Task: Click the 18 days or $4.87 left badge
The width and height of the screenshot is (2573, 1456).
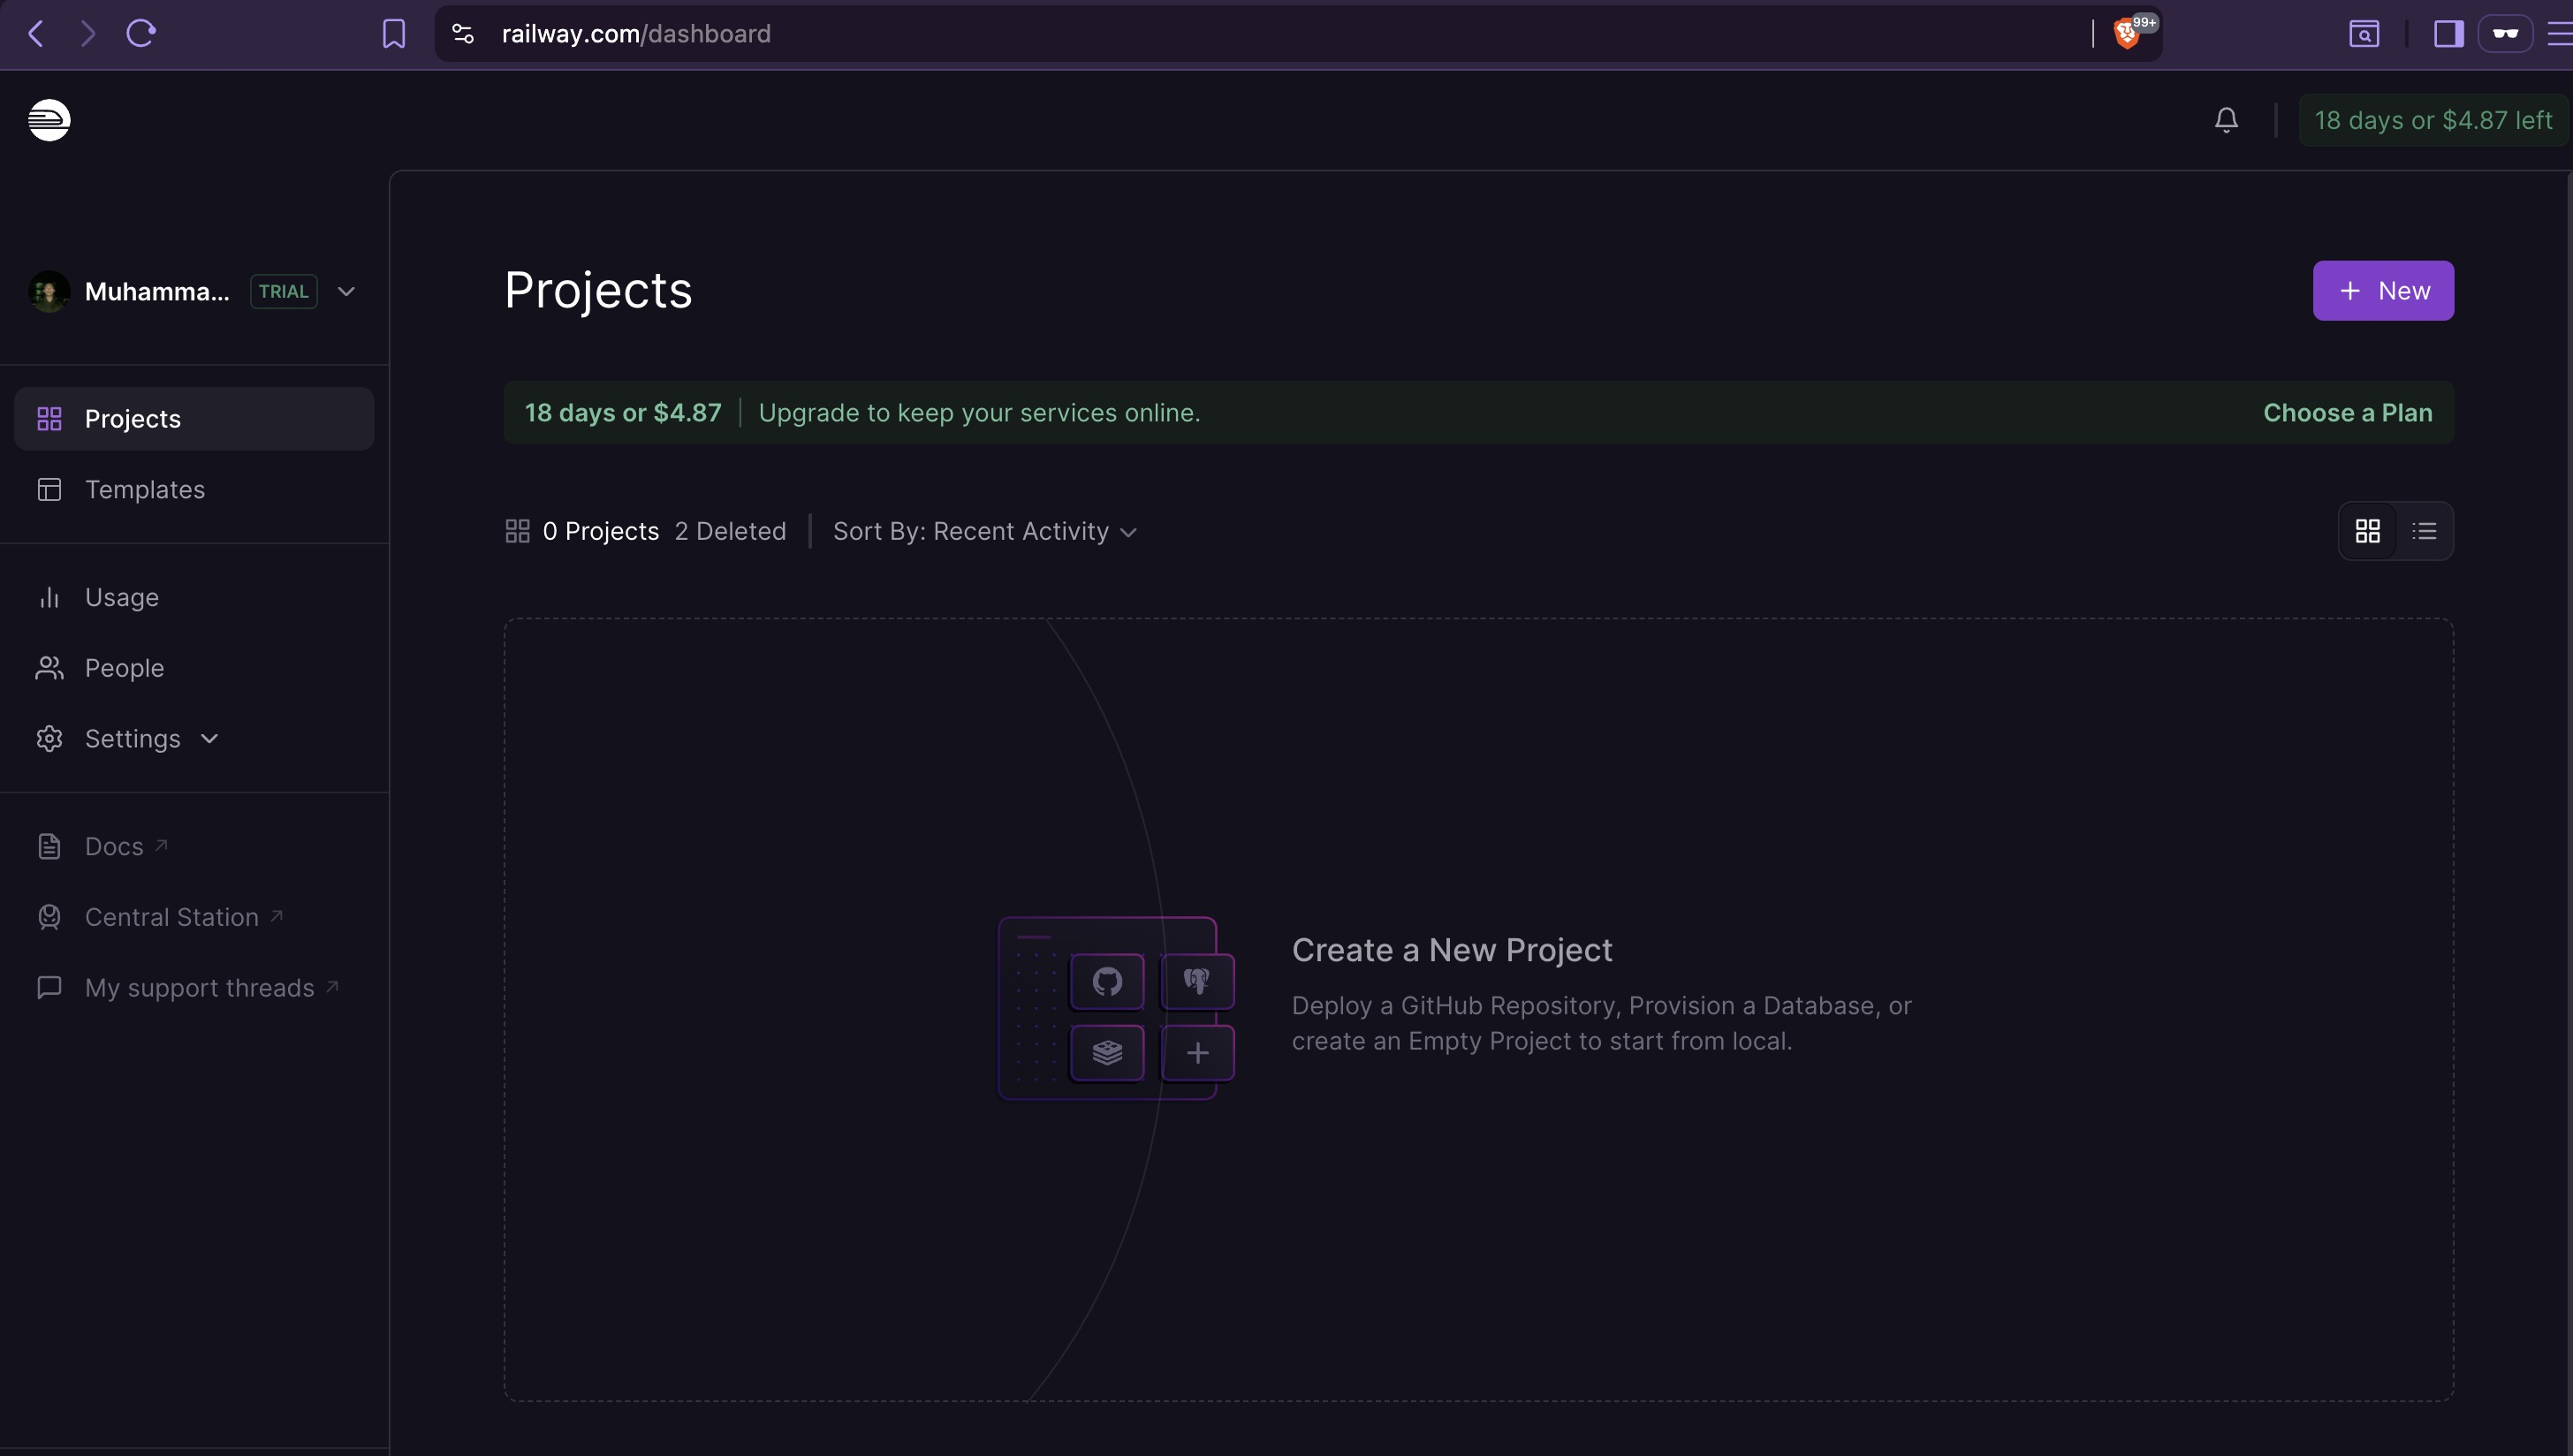Action: click(x=2433, y=120)
